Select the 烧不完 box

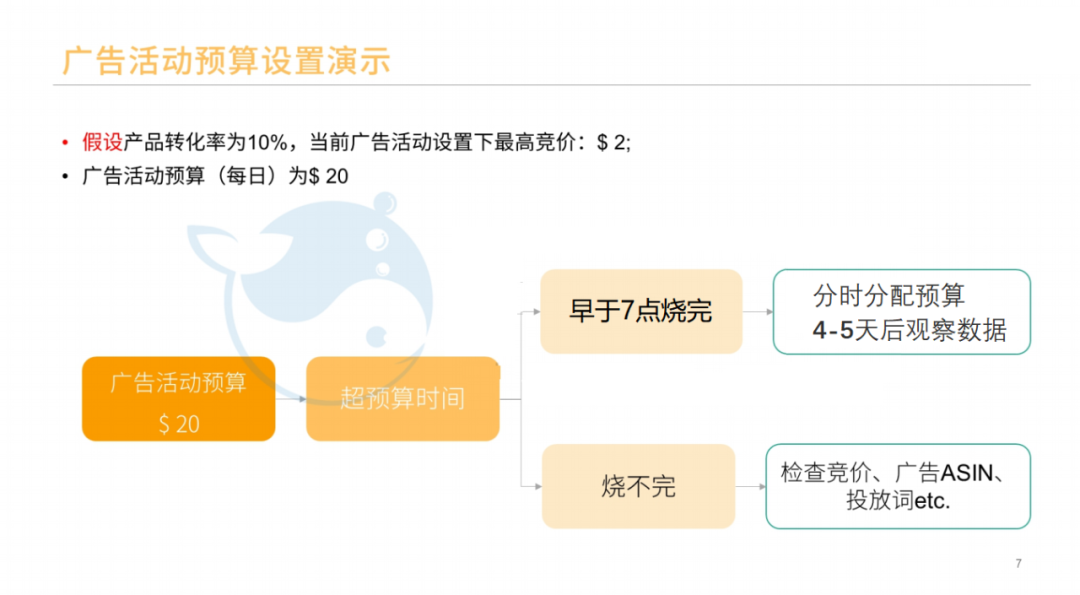tap(638, 486)
